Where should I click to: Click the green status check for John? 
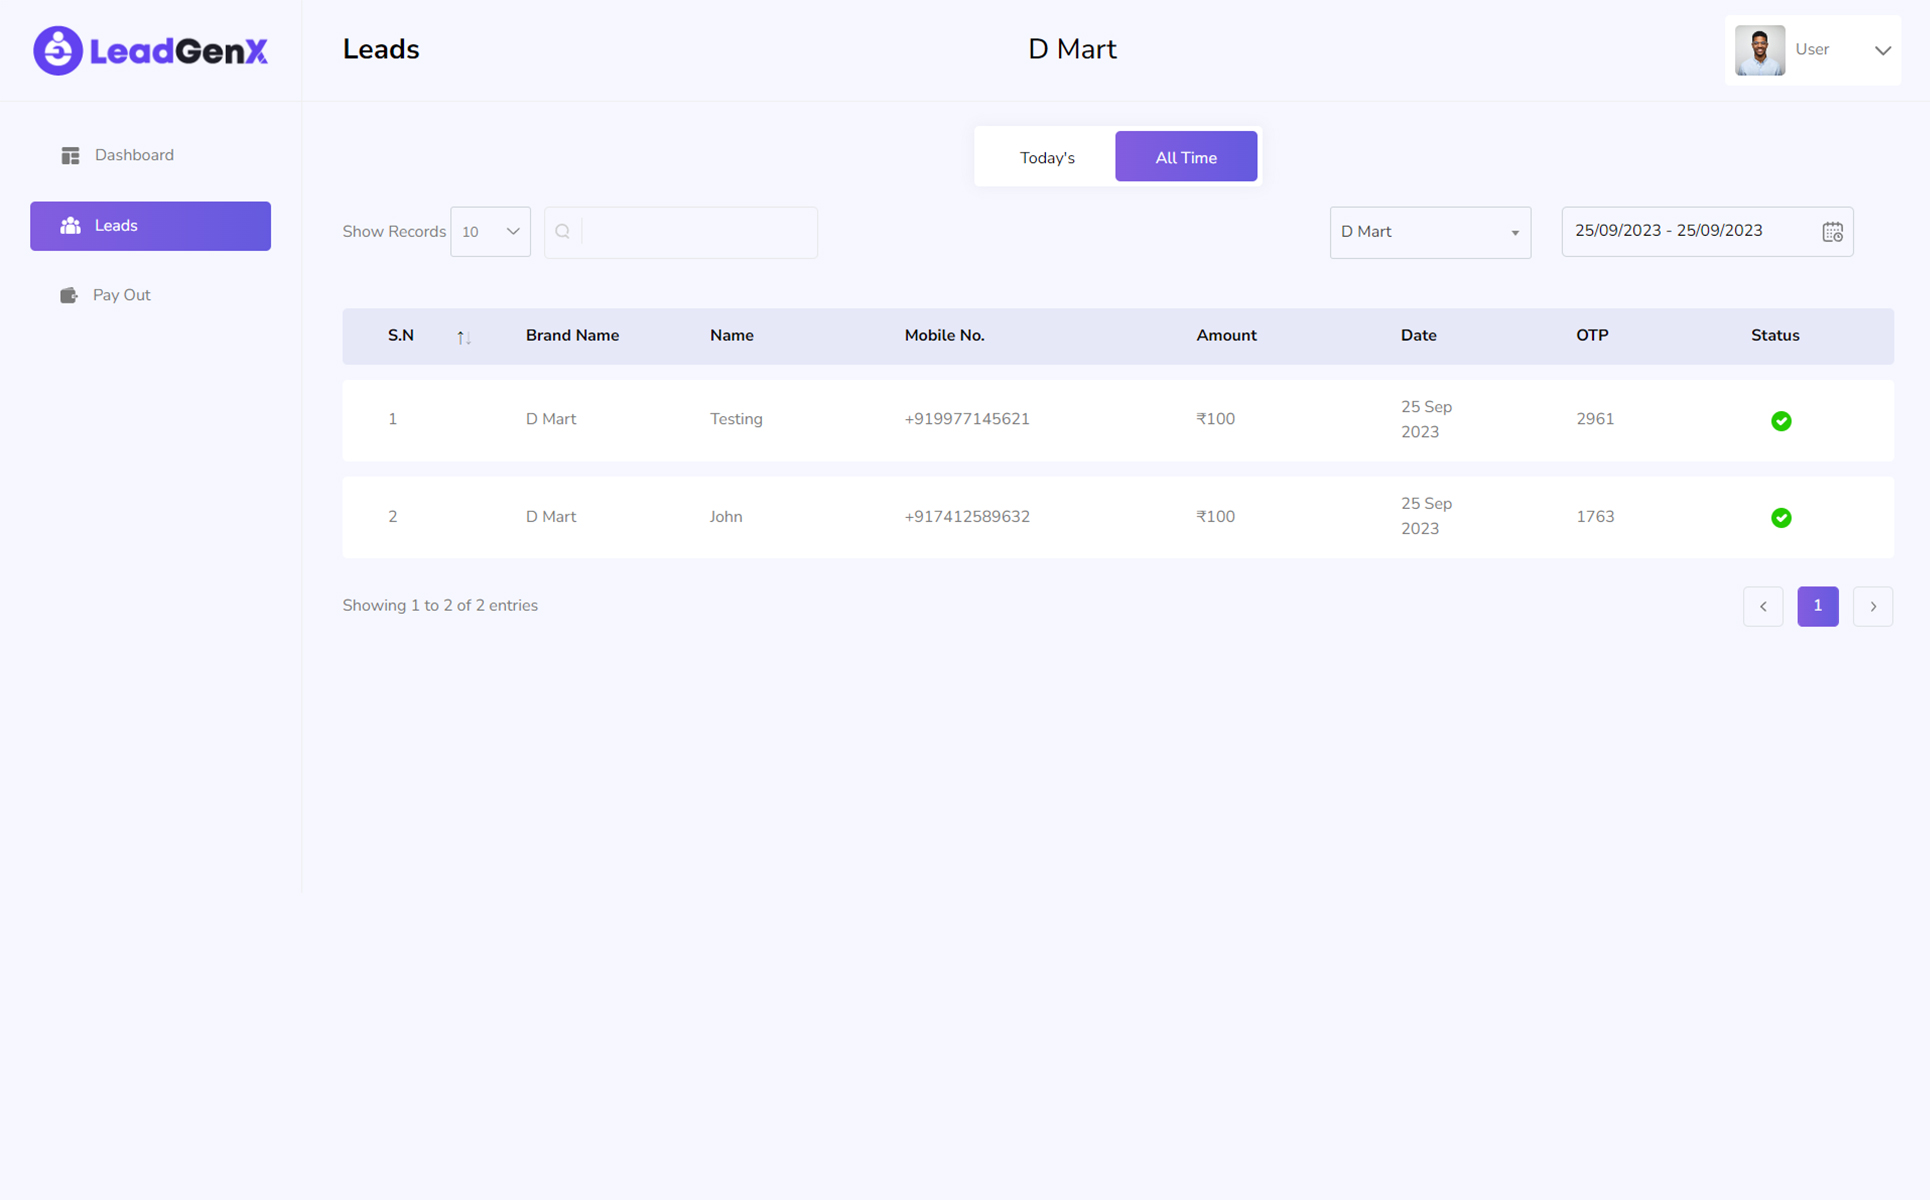click(x=1781, y=518)
